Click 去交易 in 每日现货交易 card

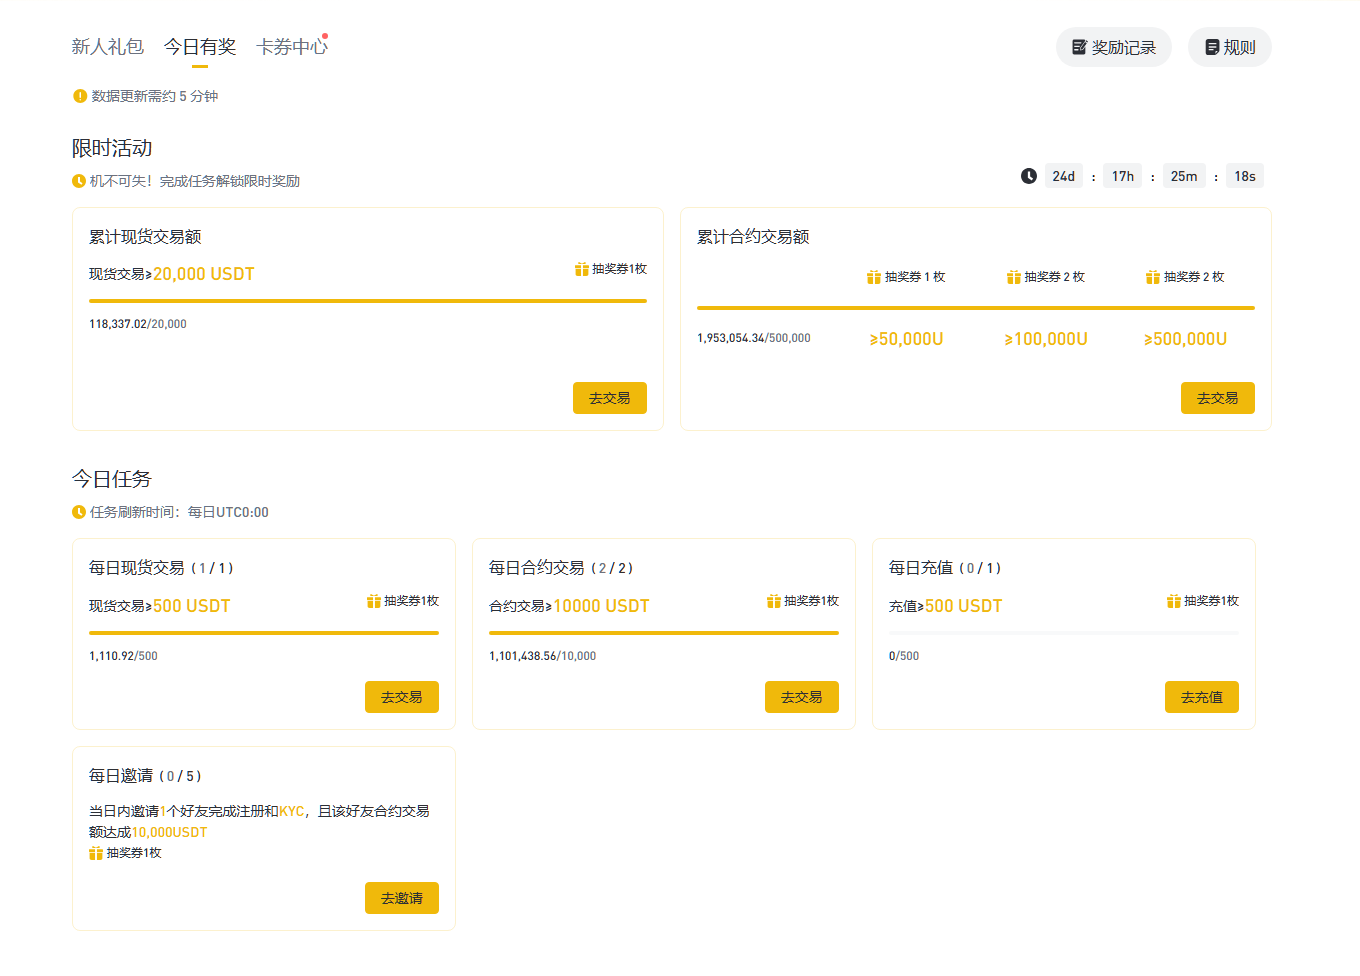[x=402, y=697]
